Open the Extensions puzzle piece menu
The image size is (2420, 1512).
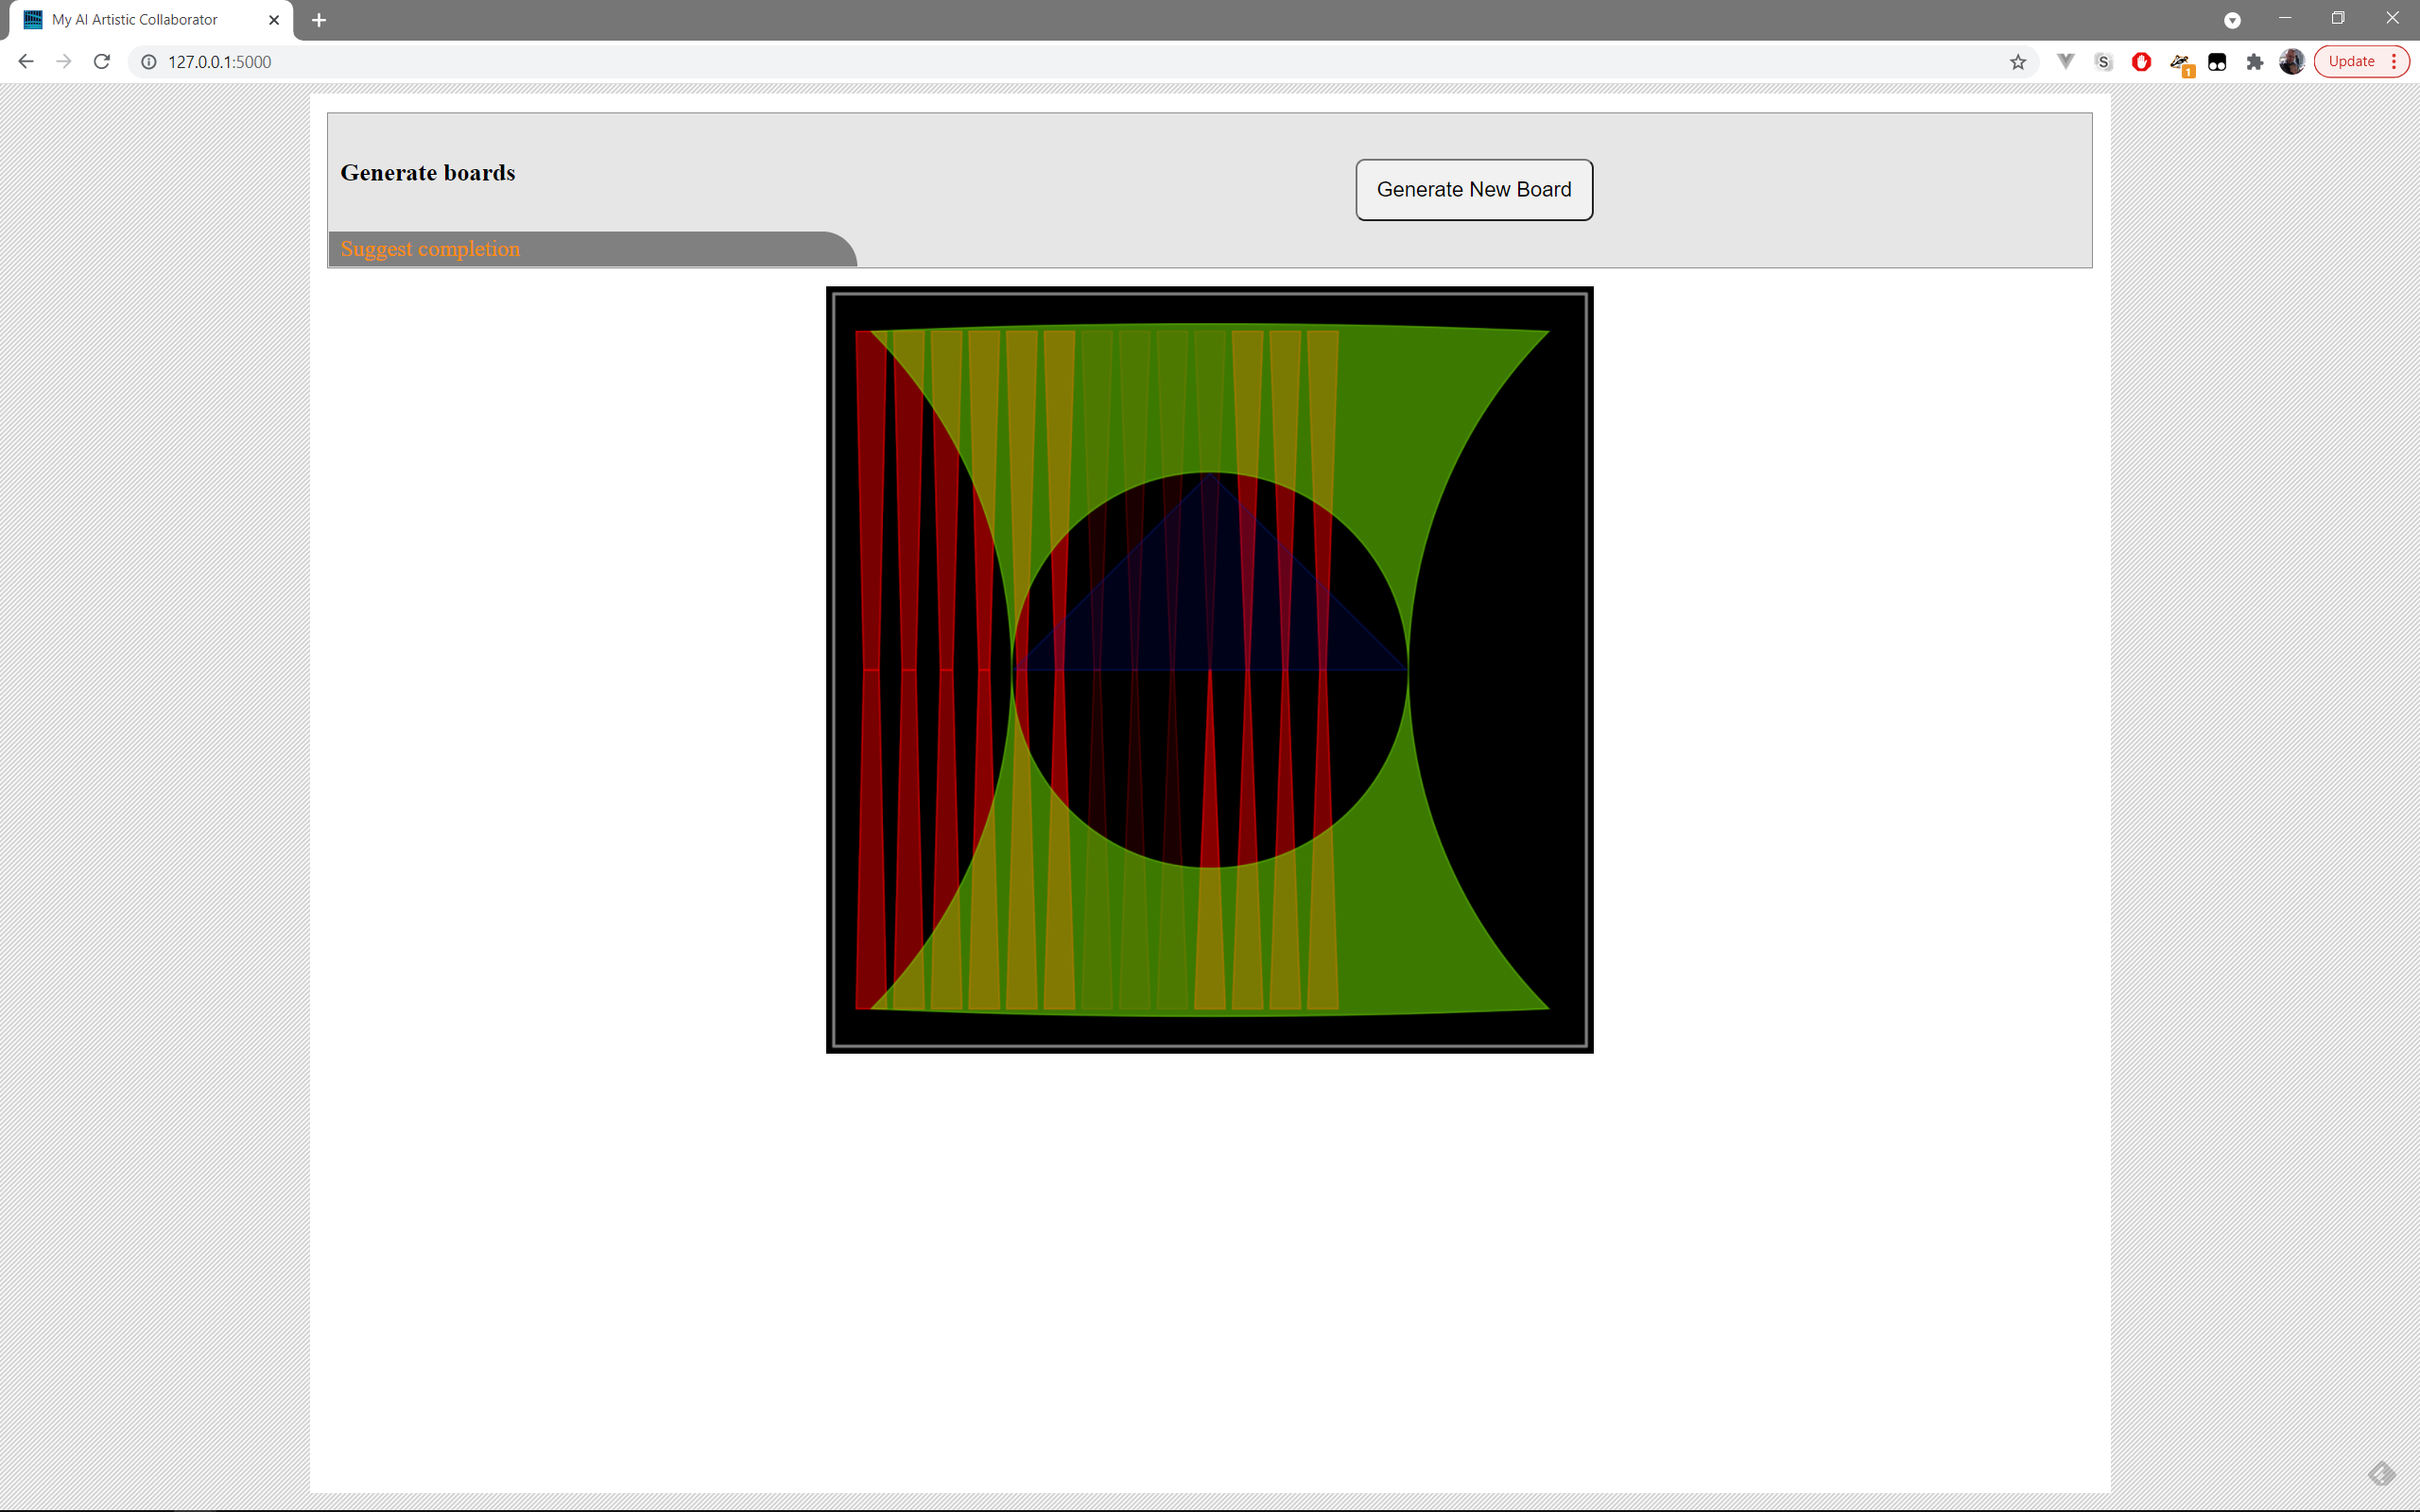pyautogui.click(x=2254, y=62)
